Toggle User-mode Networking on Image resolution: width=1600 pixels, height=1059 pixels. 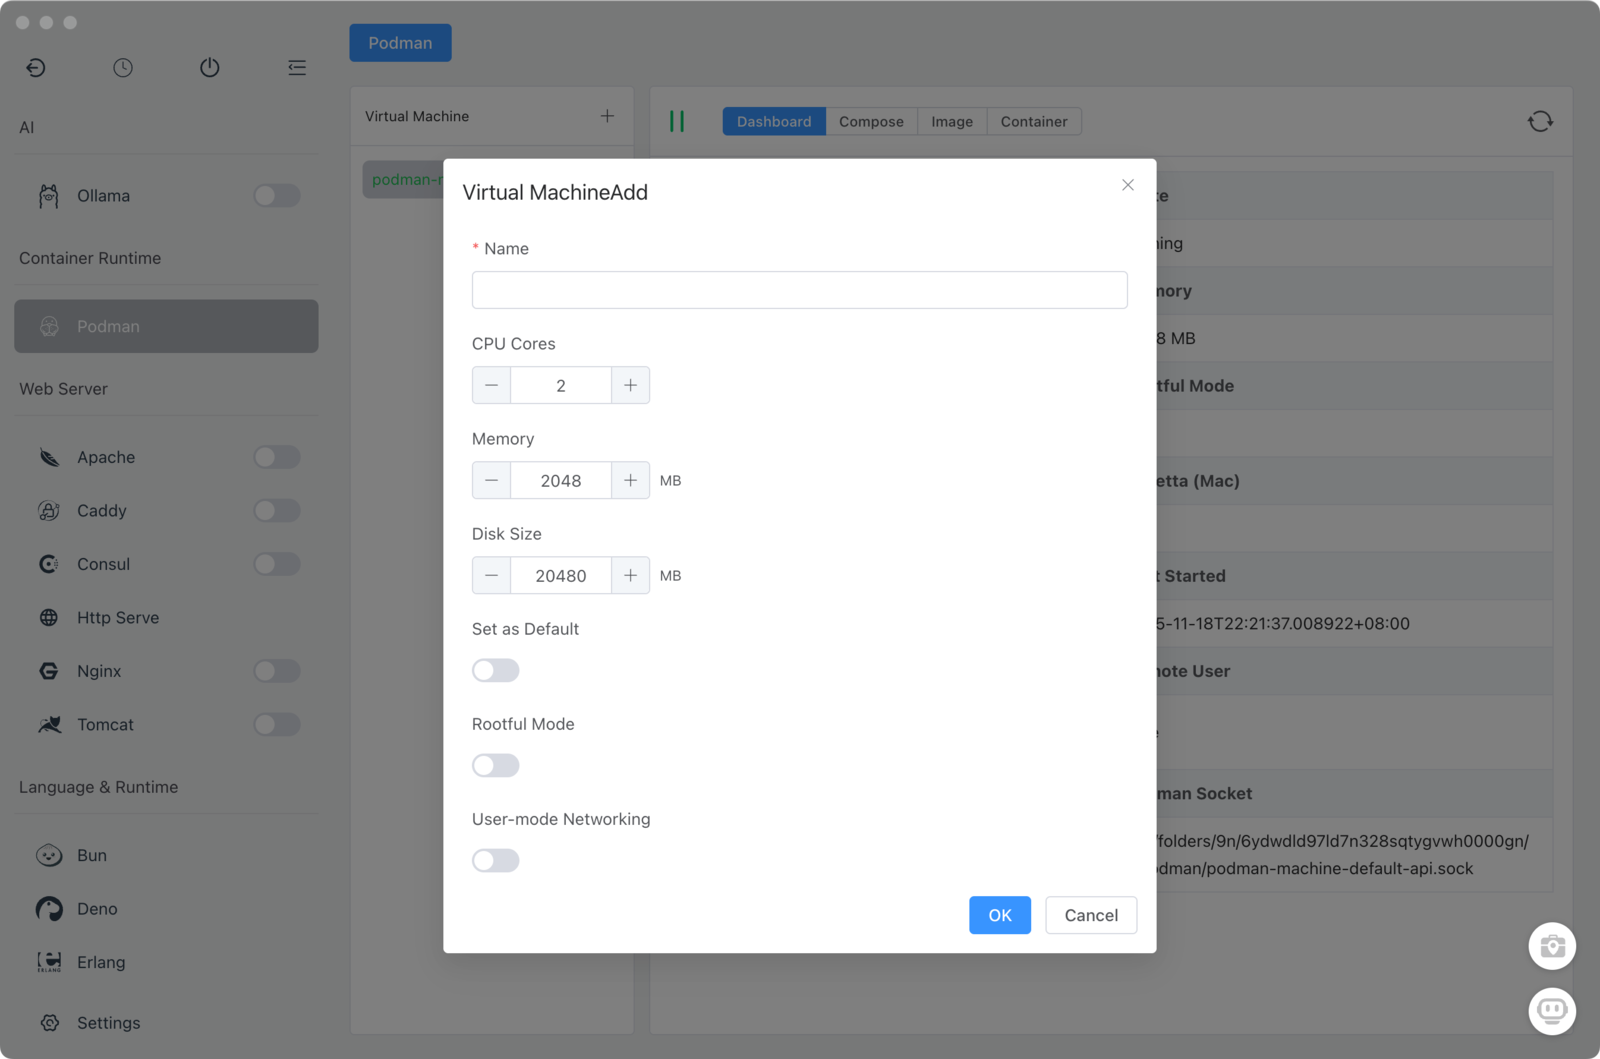pos(496,860)
